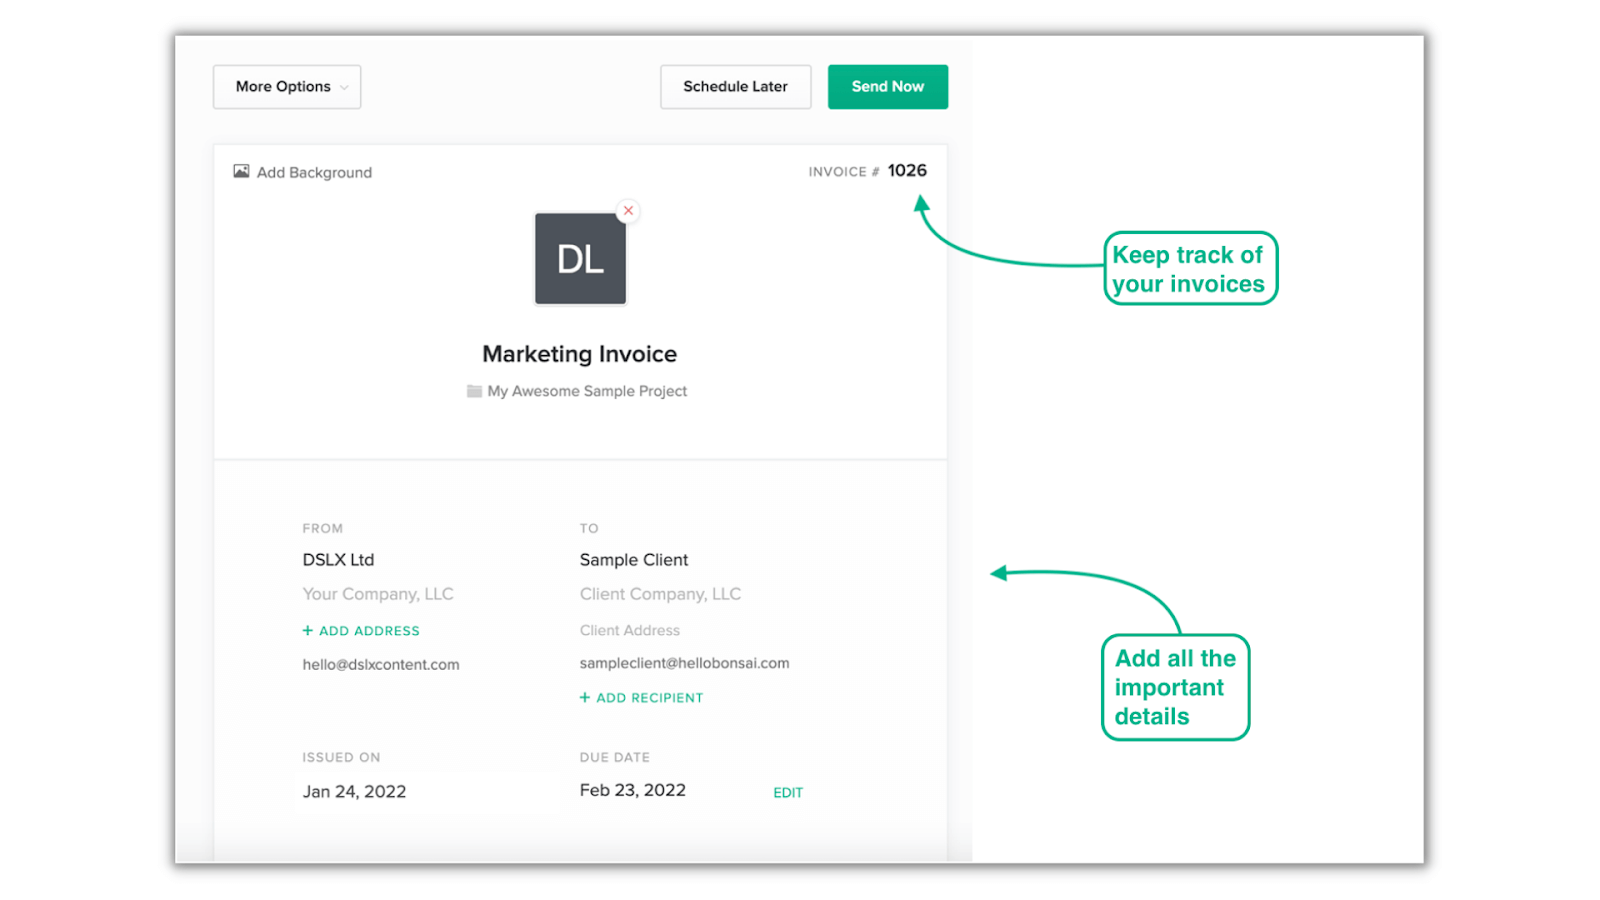Click the Add Background image icon
The height and width of the screenshot is (900, 1600).
(x=240, y=171)
